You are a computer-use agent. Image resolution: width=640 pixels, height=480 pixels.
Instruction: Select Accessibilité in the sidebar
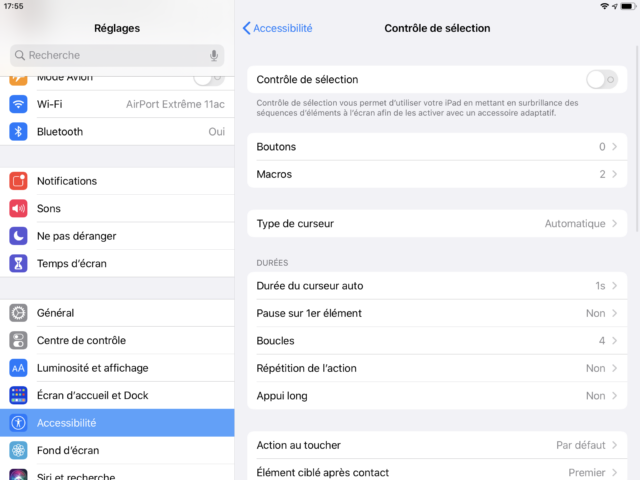[117, 423]
